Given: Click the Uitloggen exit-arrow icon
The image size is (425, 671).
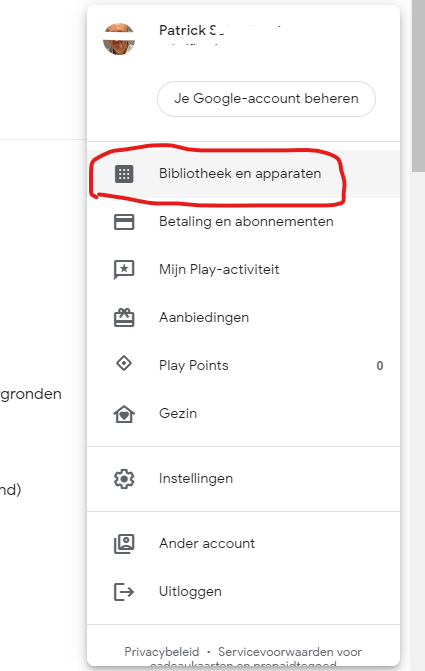Looking at the screenshot, I should click(124, 592).
